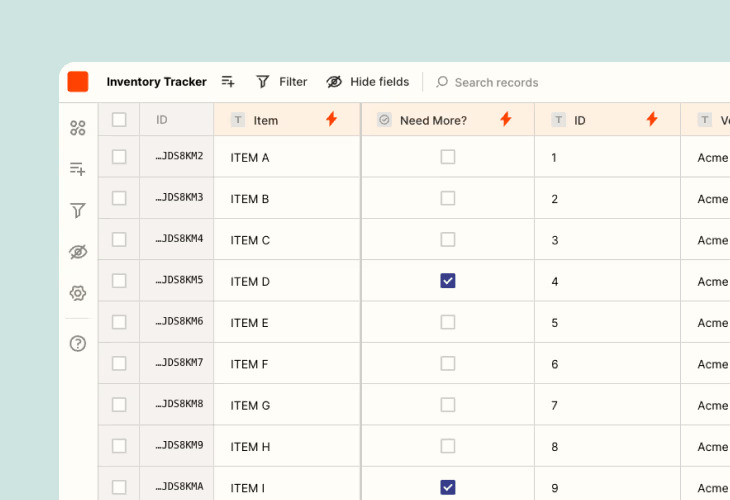Select row checkbox for JDS8KM5
Screen dimensions: 730x500
point(119,281)
